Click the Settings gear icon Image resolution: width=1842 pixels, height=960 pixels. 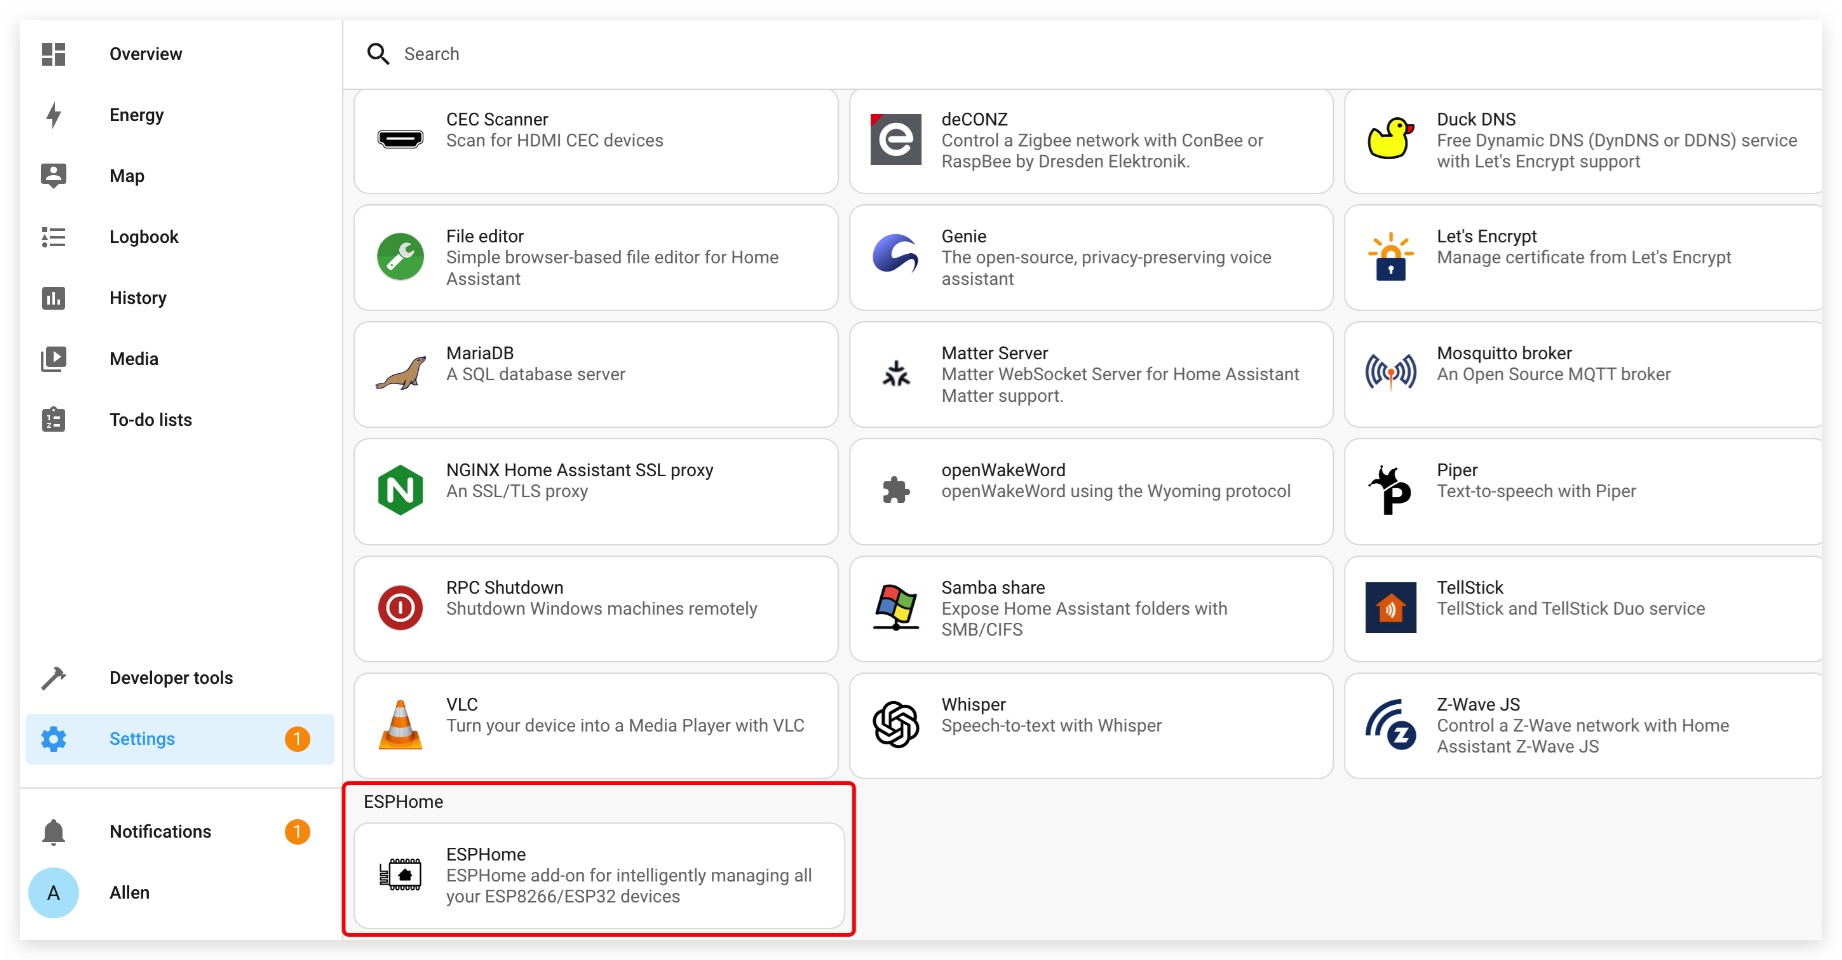coord(54,739)
